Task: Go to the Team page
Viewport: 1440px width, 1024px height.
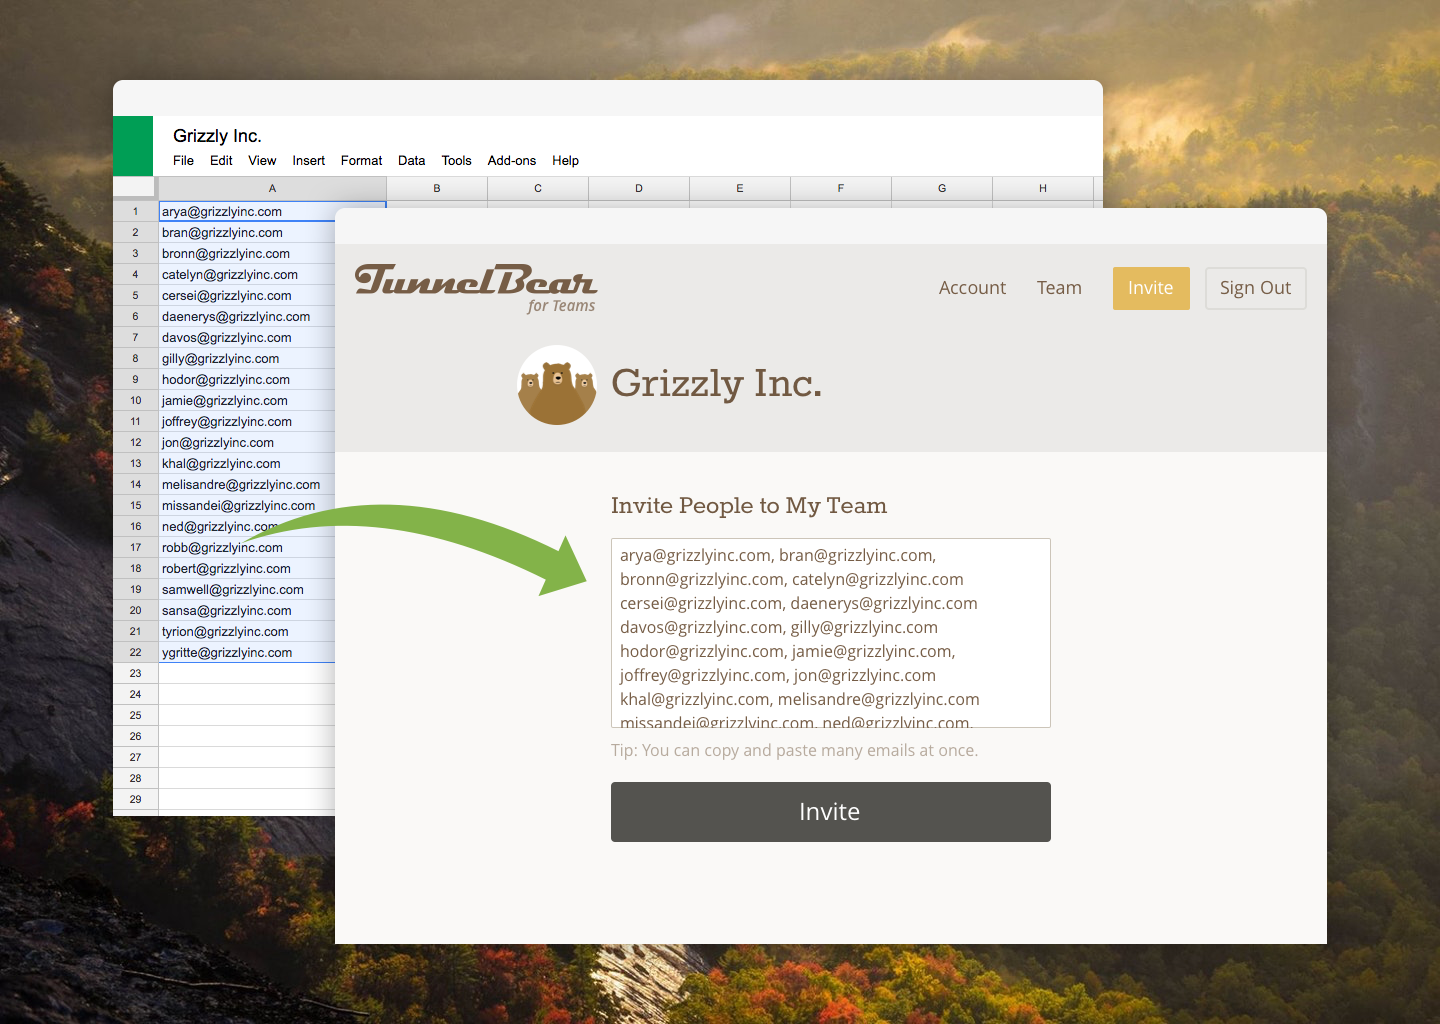Action: coord(1059,288)
